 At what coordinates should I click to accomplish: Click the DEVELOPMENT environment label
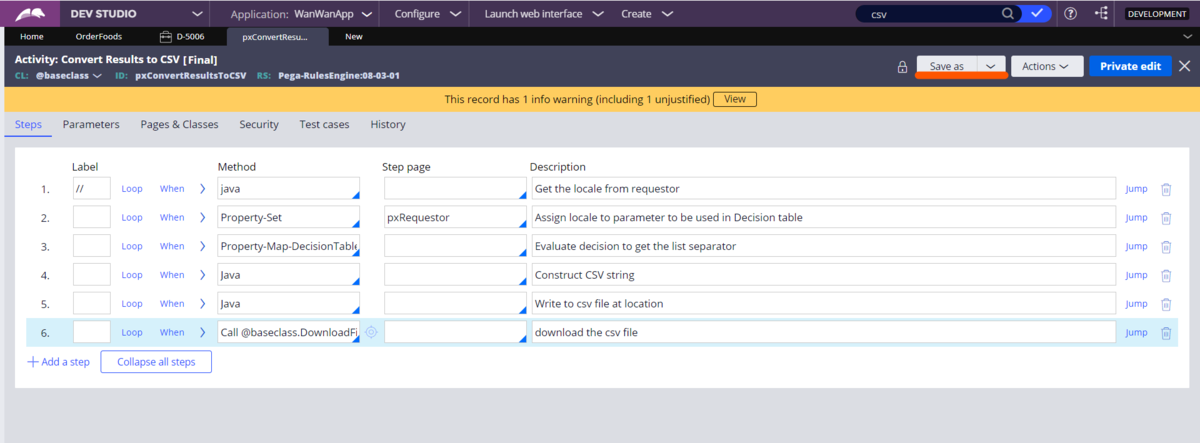(x=1157, y=14)
